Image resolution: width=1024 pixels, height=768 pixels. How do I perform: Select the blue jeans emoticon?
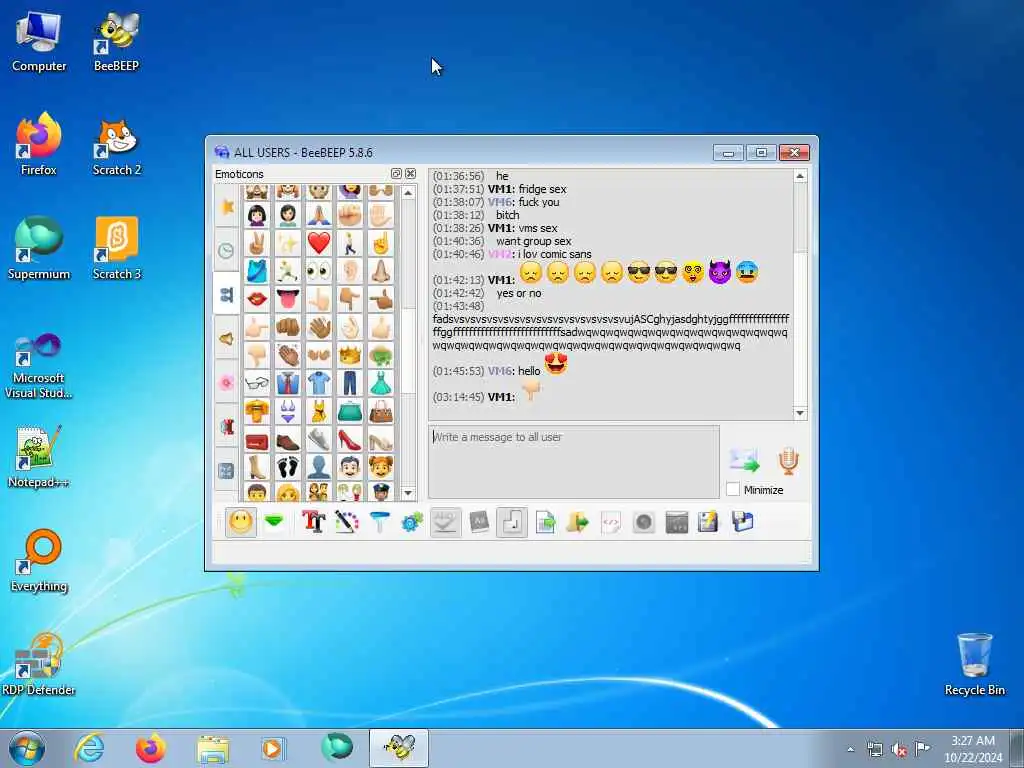(x=350, y=383)
